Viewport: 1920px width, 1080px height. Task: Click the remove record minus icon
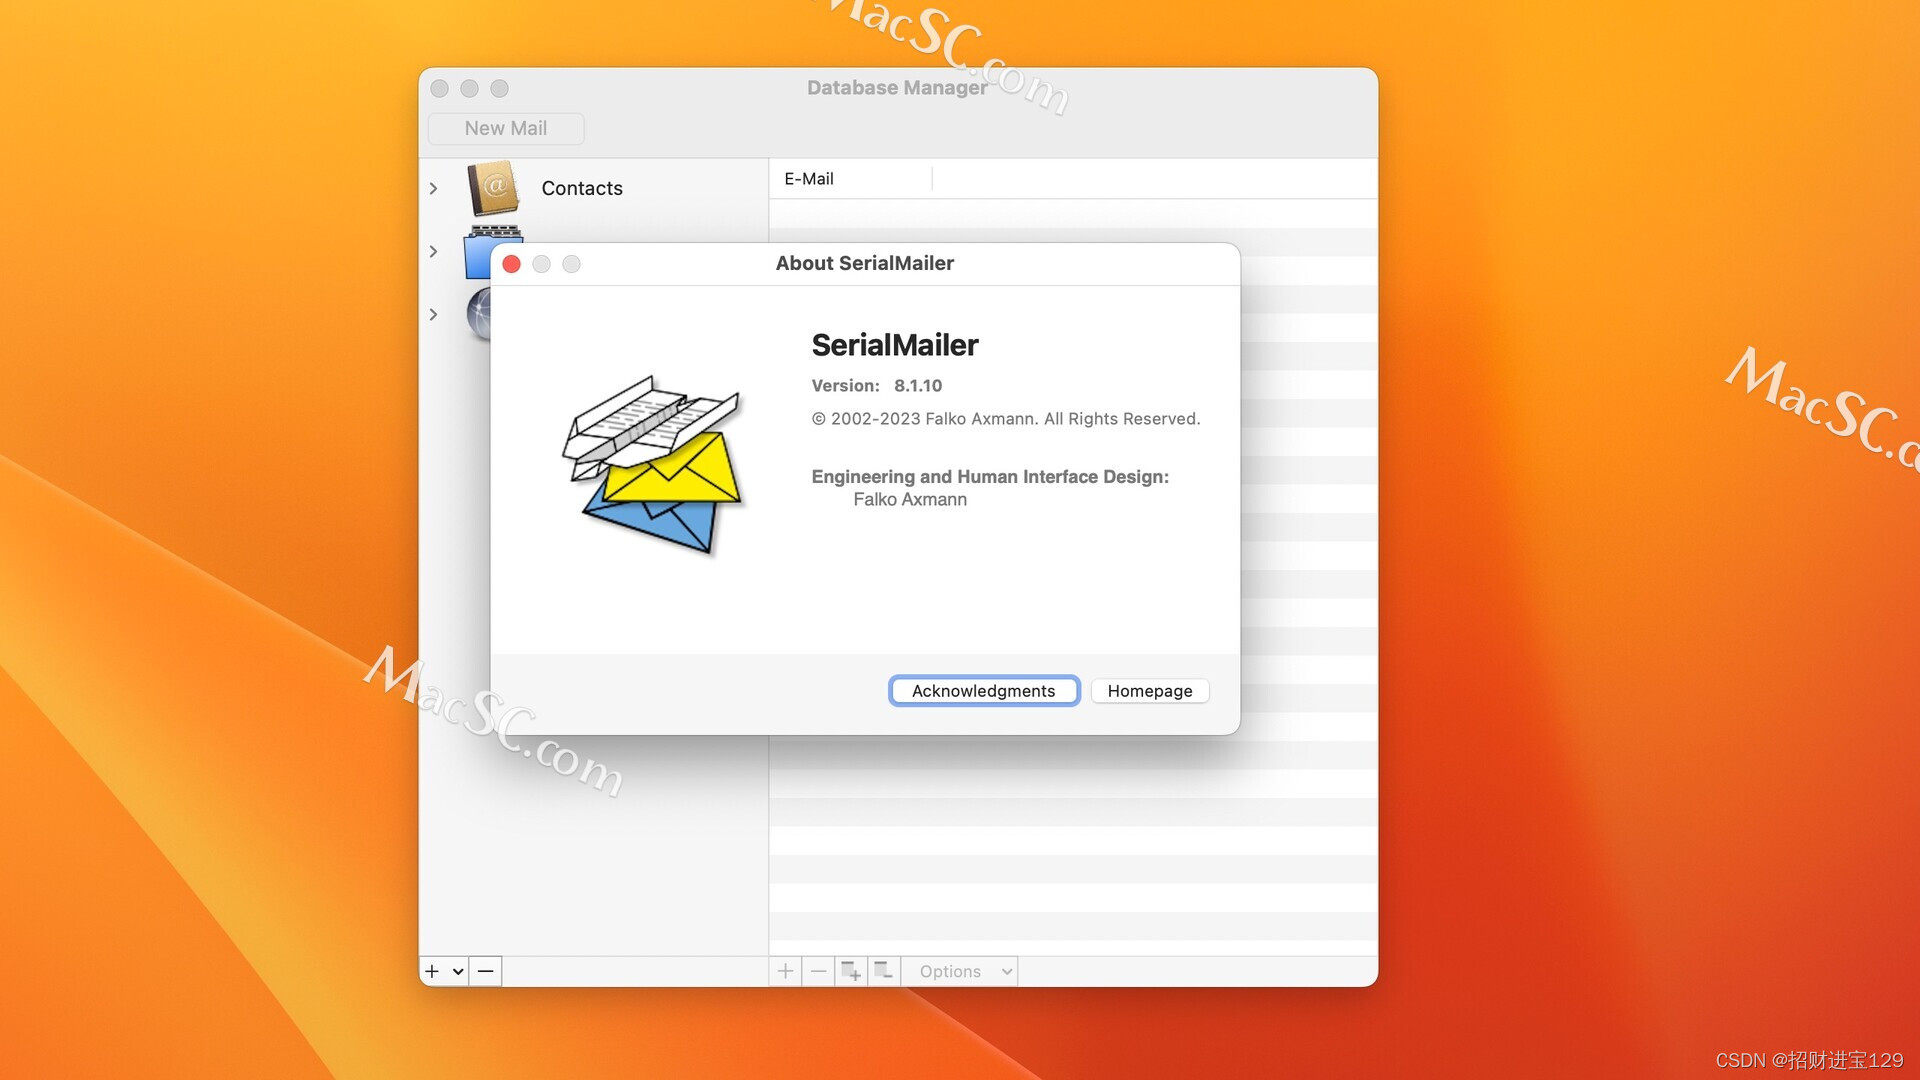pyautogui.click(x=819, y=971)
